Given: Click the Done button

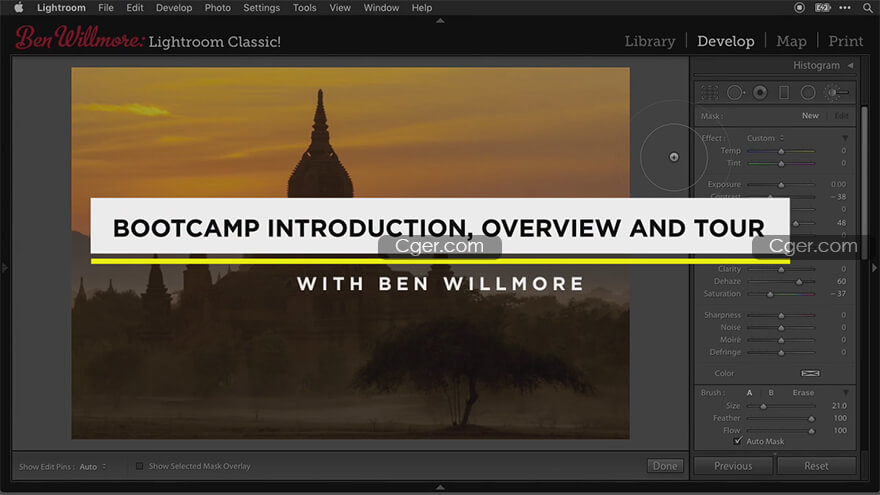Looking at the screenshot, I should 665,466.
